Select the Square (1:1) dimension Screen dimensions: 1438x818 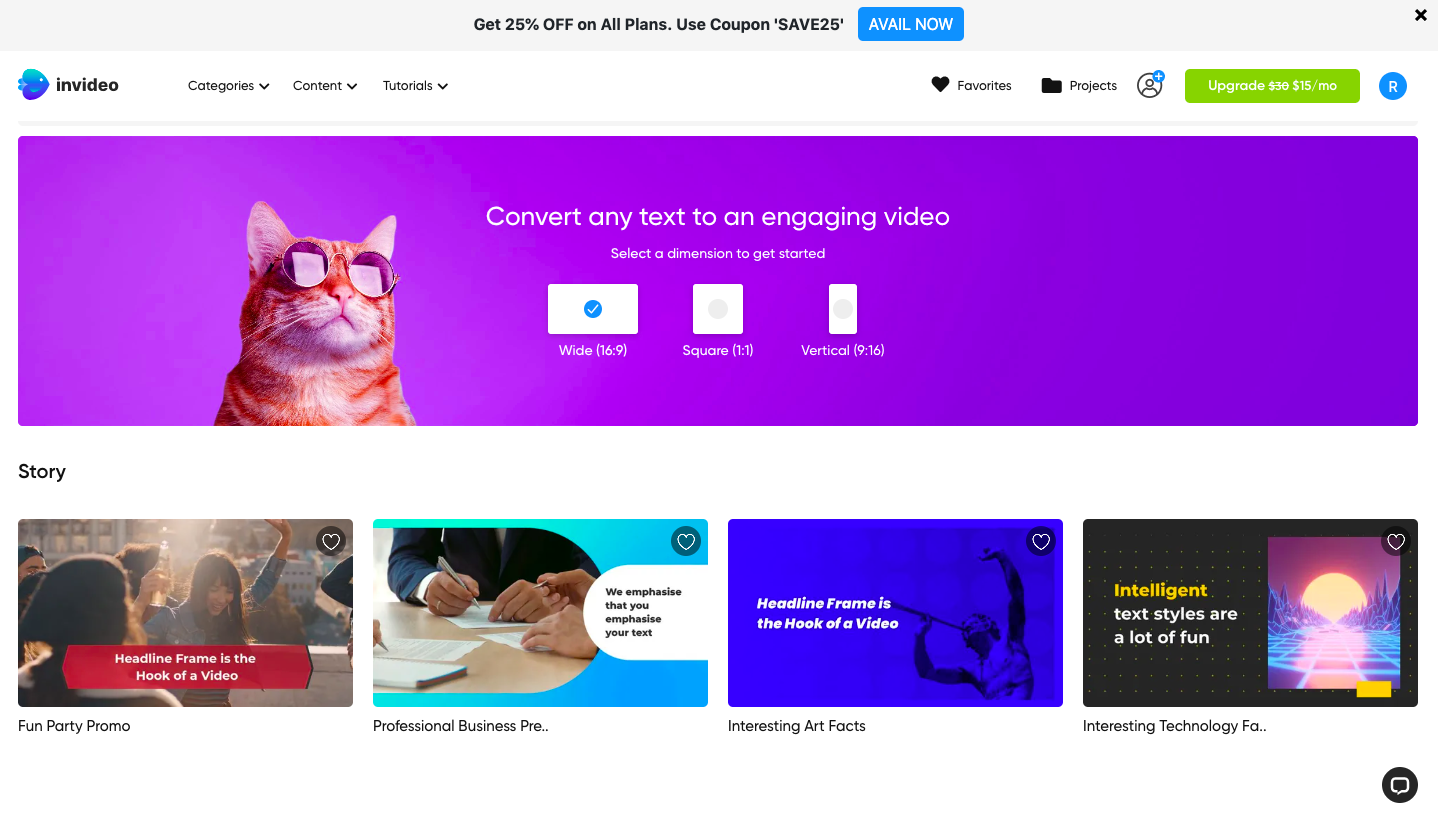point(718,309)
